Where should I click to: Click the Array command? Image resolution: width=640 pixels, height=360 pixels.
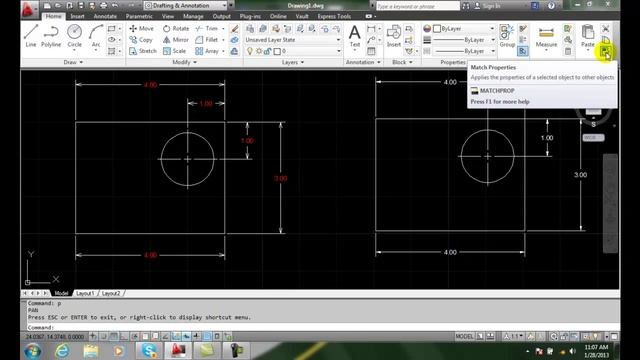[x=207, y=51]
